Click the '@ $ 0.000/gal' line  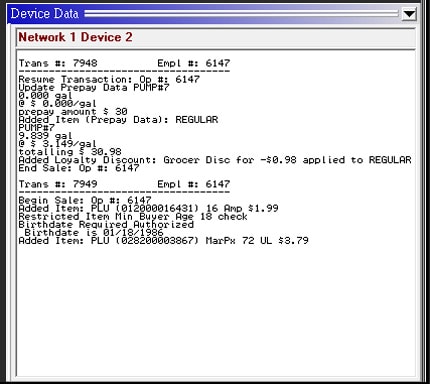(x=58, y=104)
